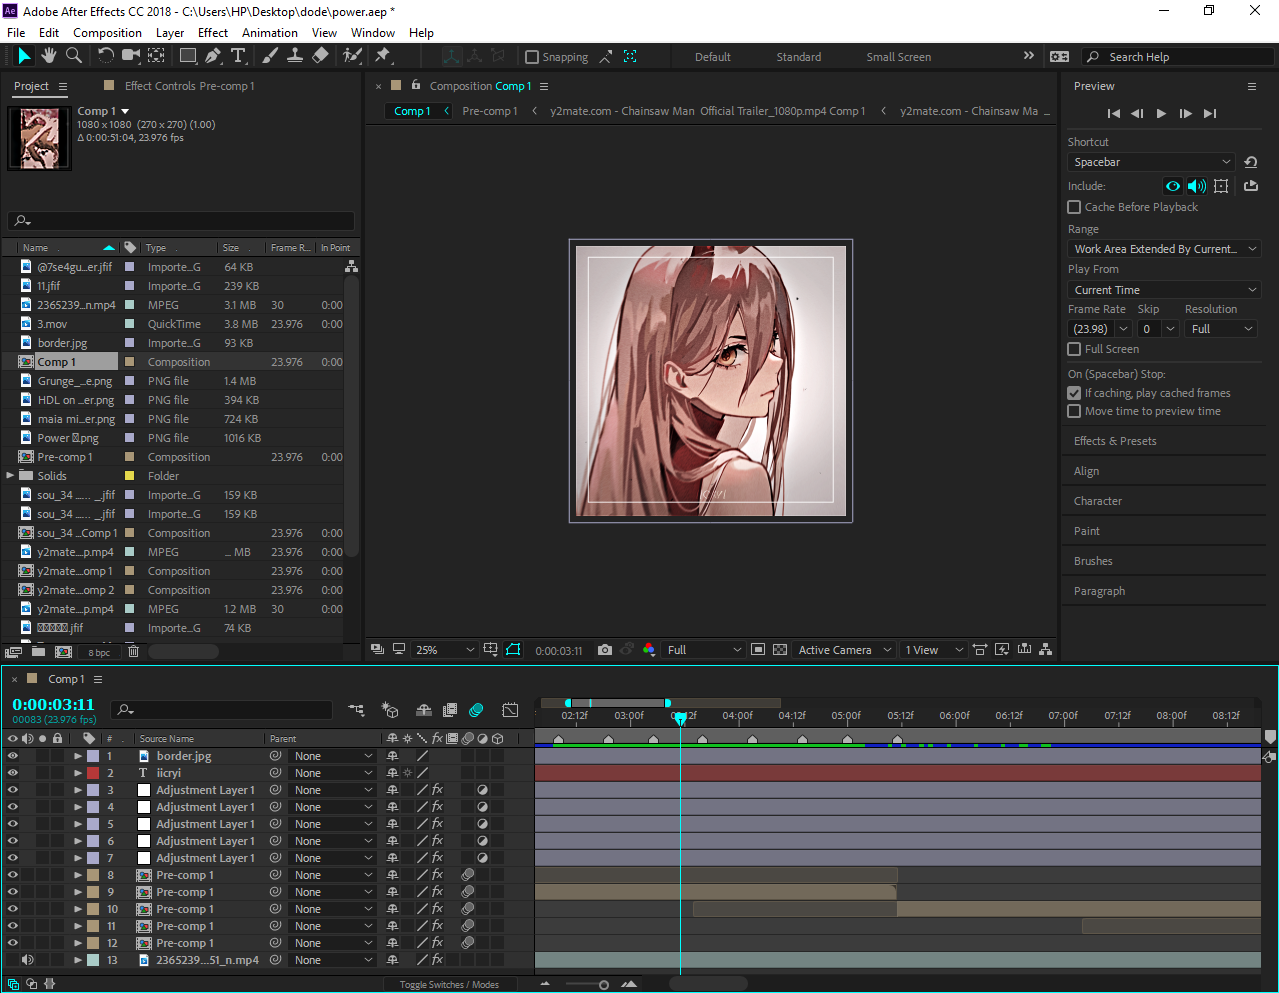Select the Rectangle shape tool

(188, 56)
